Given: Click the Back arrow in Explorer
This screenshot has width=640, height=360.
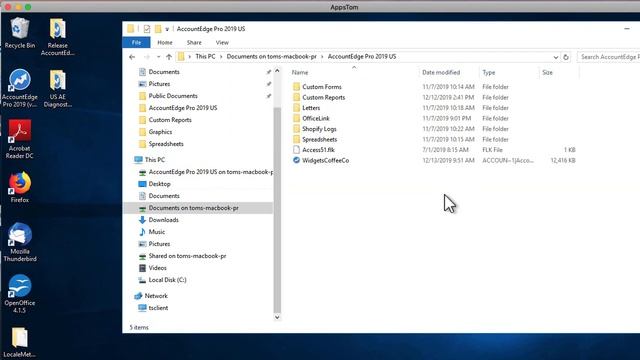Looking at the screenshot, I should tap(132, 57).
